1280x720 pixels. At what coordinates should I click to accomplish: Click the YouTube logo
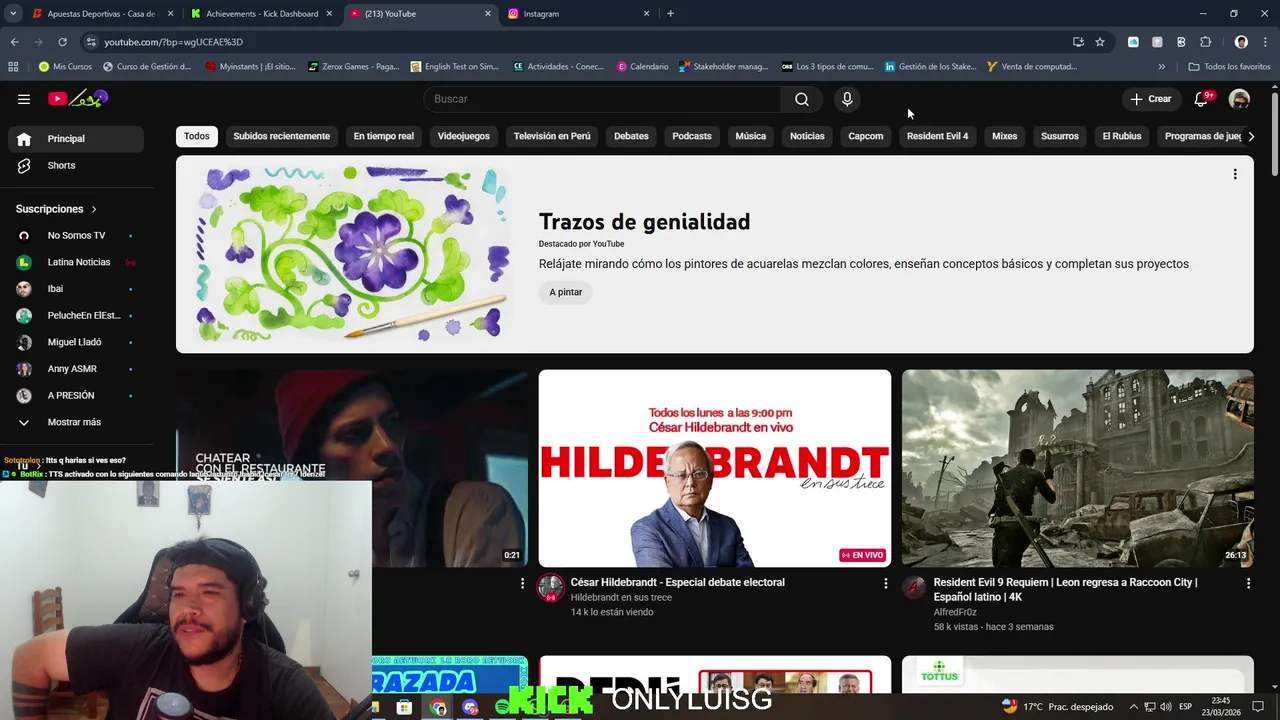click(x=77, y=98)
